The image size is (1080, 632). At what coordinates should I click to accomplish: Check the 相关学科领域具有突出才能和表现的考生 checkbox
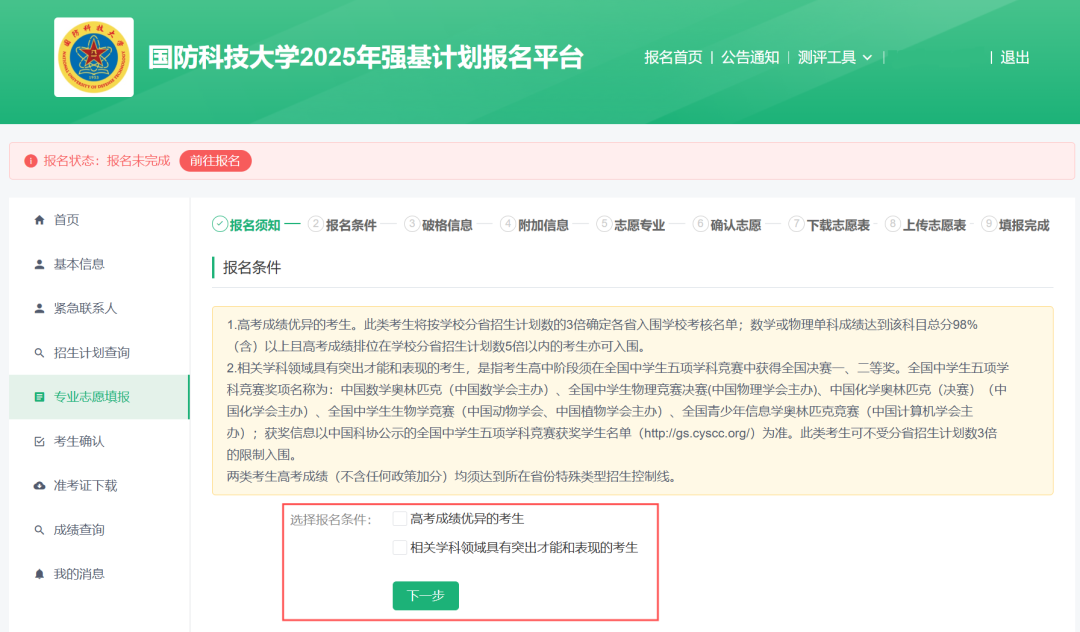[399, 548]
